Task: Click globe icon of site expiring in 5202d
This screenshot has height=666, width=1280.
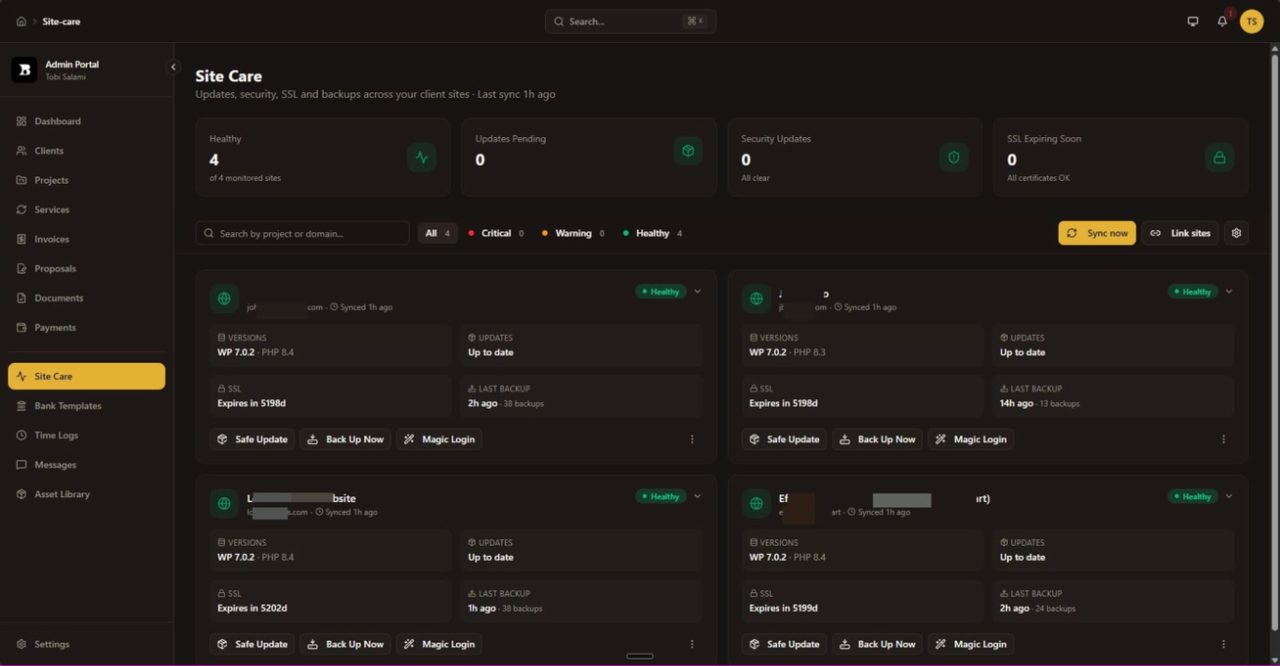Action: [x=224, y=503]
